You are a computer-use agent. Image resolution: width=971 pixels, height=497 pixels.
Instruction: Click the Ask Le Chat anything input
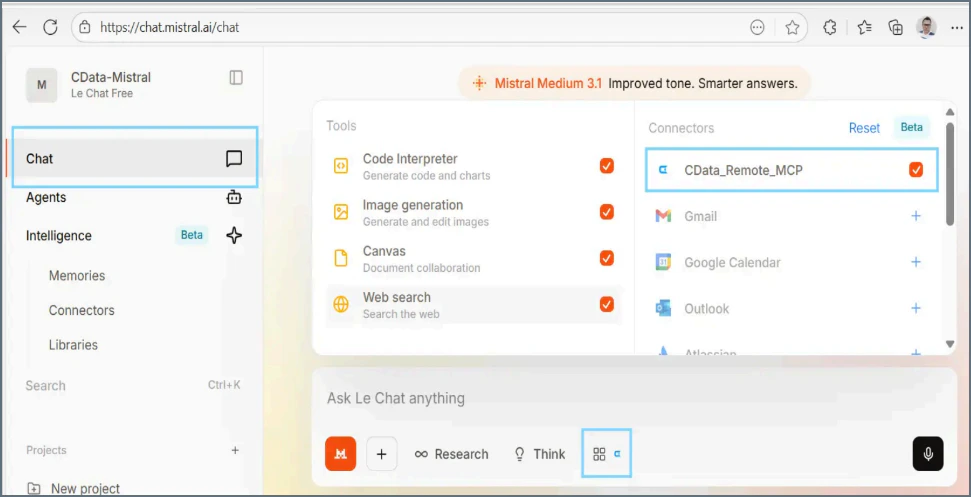tap(634, 398)
